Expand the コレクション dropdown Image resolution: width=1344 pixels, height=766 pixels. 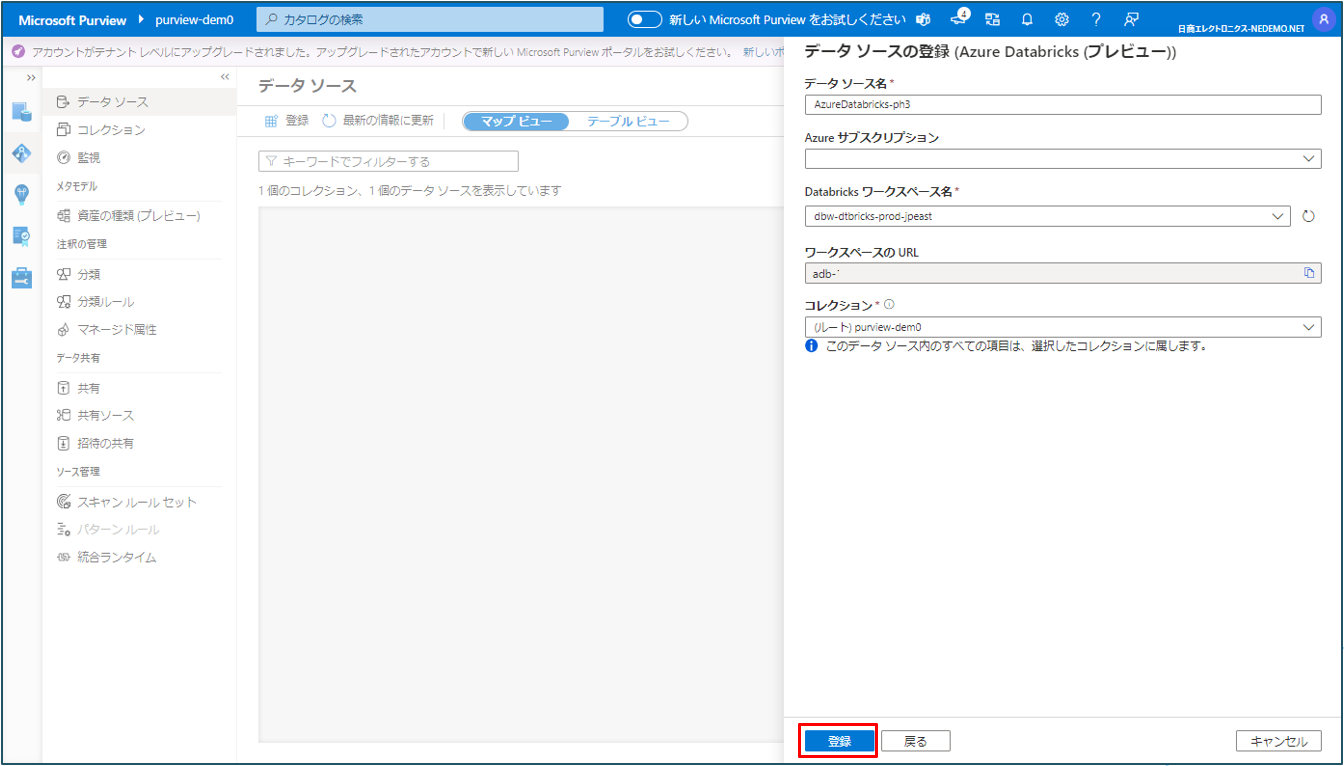1063,327
